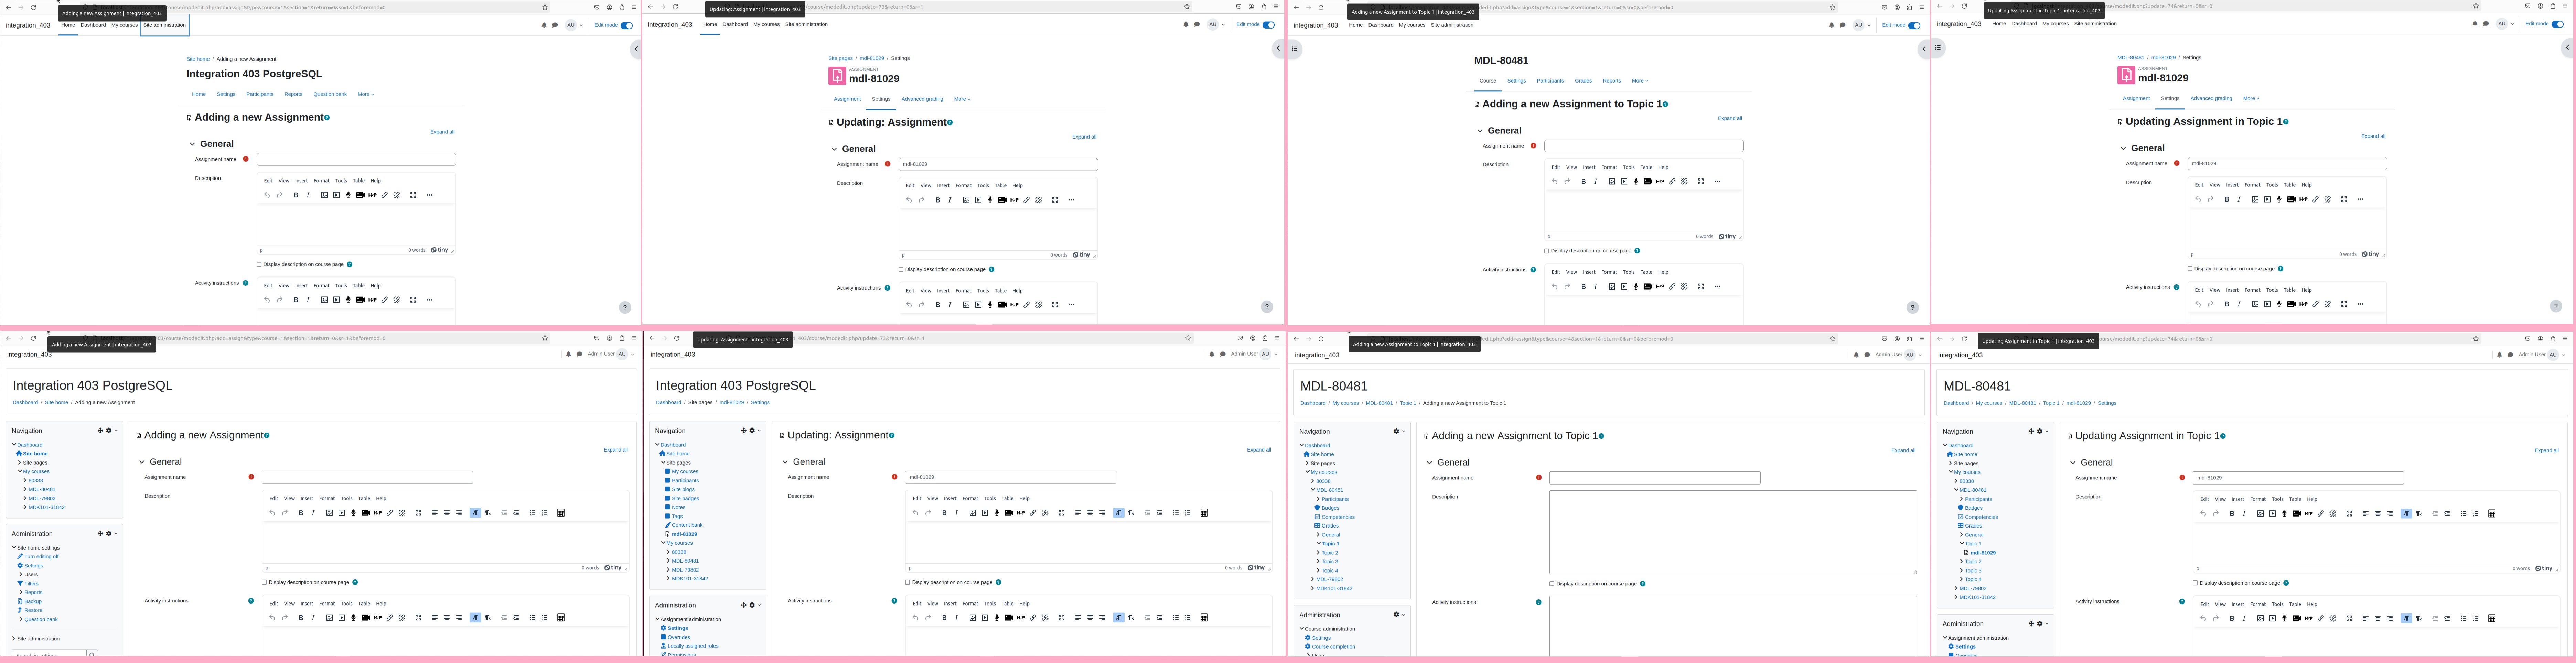Click Fullscreen in Description, Admin-User 'Adding a new Assignment' window
This screenshot has height=663, width=2576.
click(x=418, y=513)
